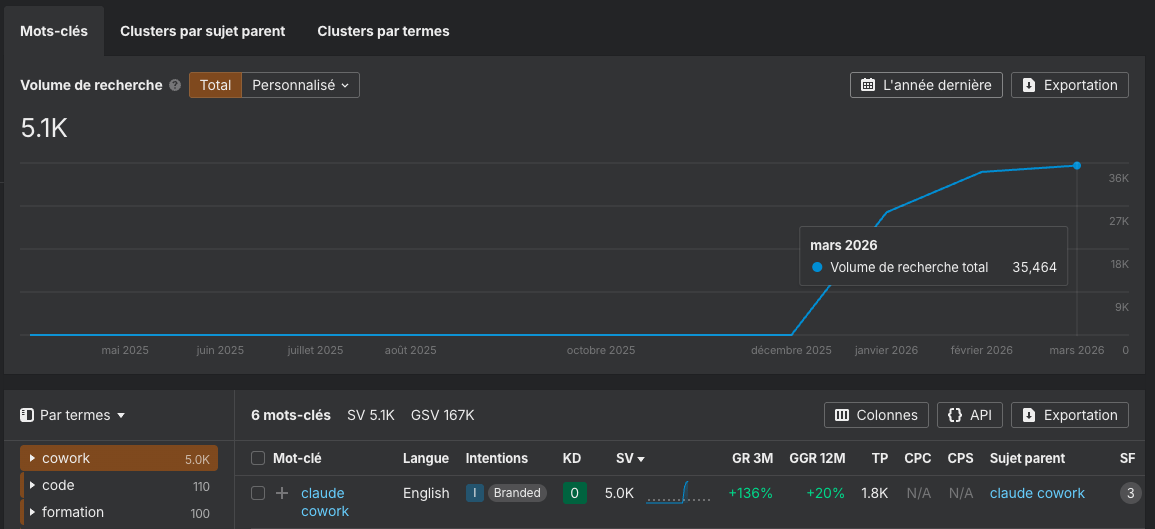The image size is (1155, 529).
Task: Select the Total volume option
Action: [215, 85]
